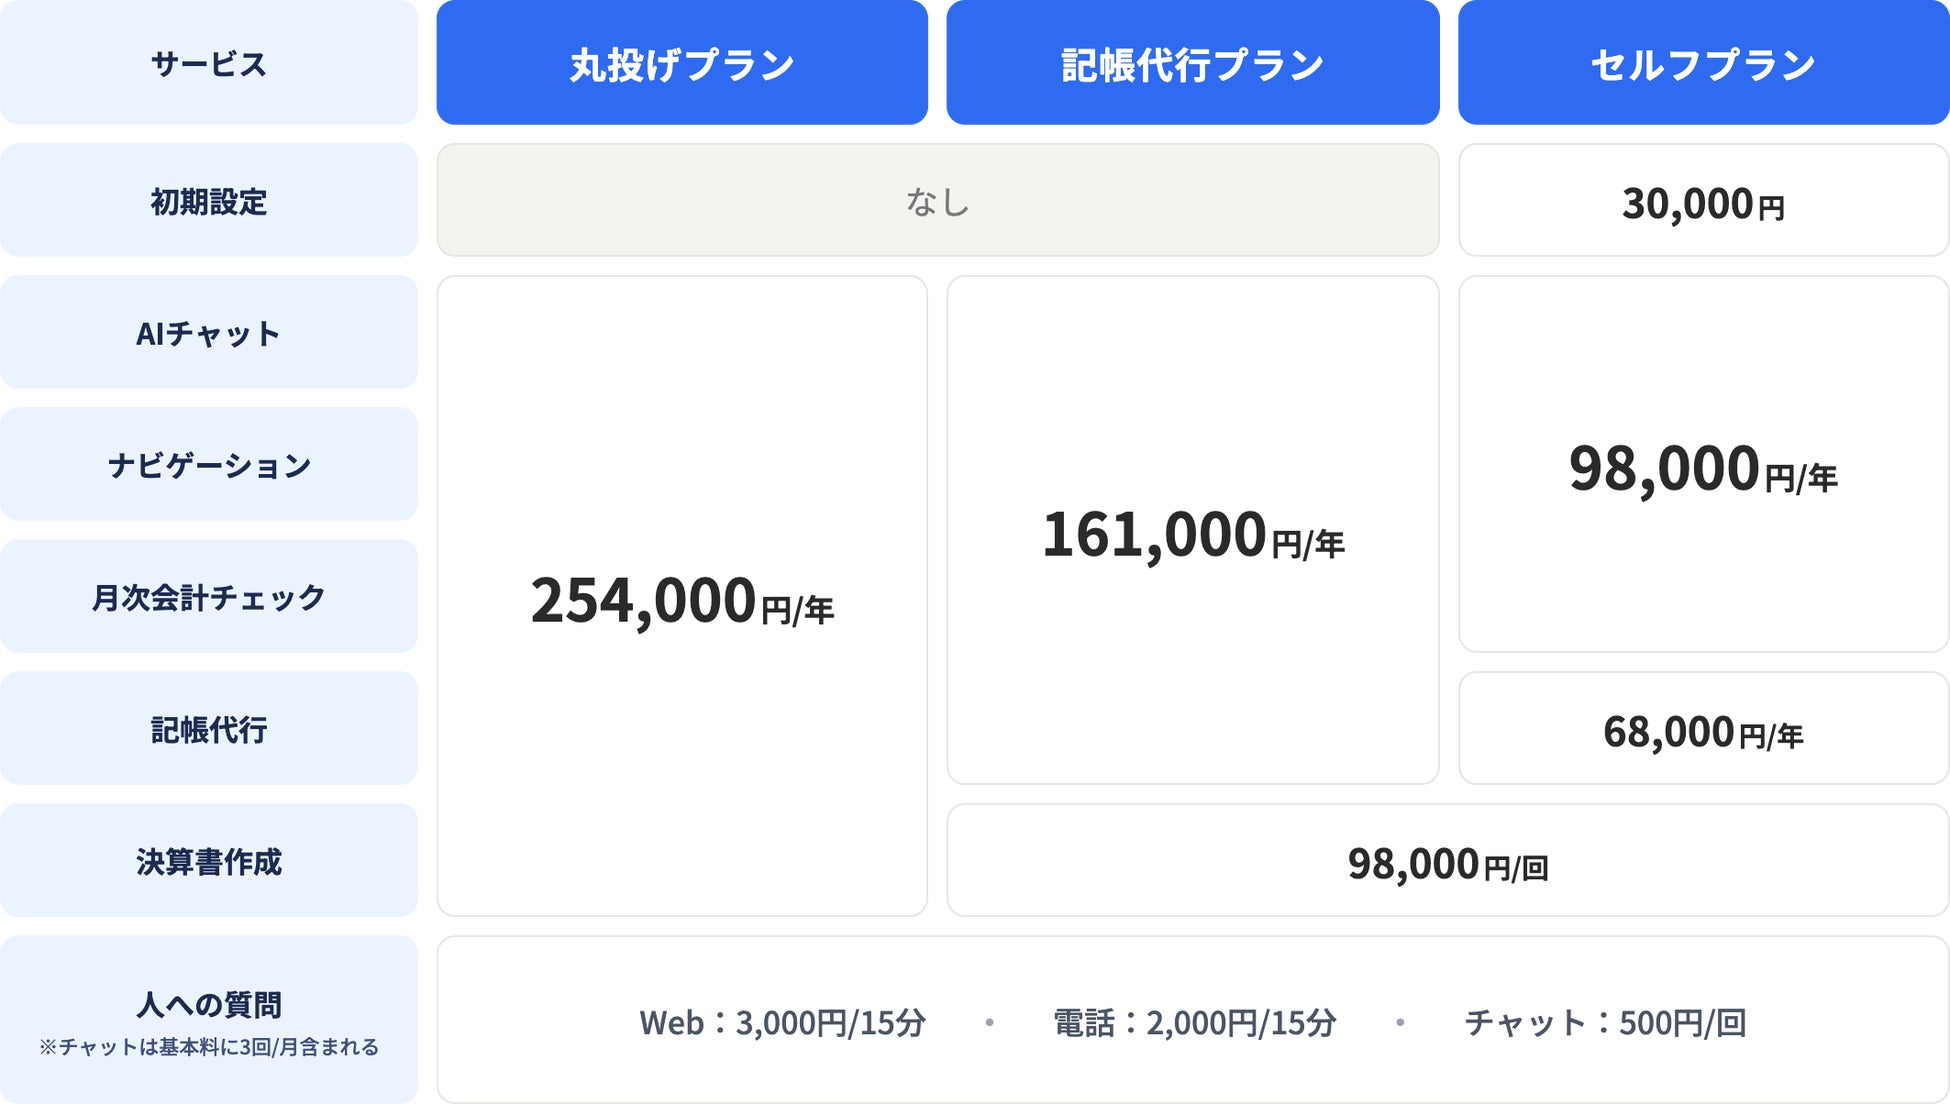Click the 161,000円/年 price cell
1950x1104 pixels.
[1193, 530]
